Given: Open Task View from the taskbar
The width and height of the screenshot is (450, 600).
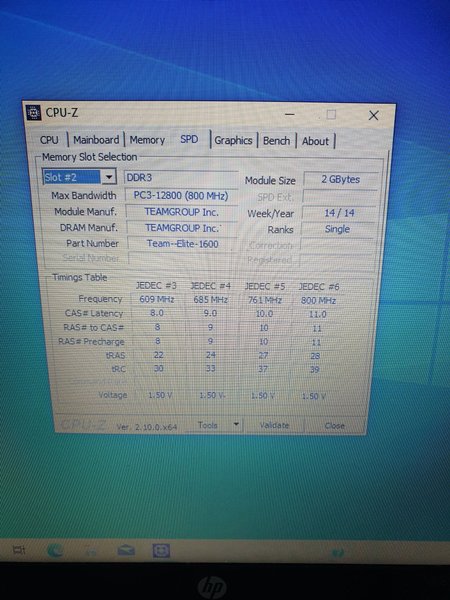Looking at the screenshot, I should point(19,551).
